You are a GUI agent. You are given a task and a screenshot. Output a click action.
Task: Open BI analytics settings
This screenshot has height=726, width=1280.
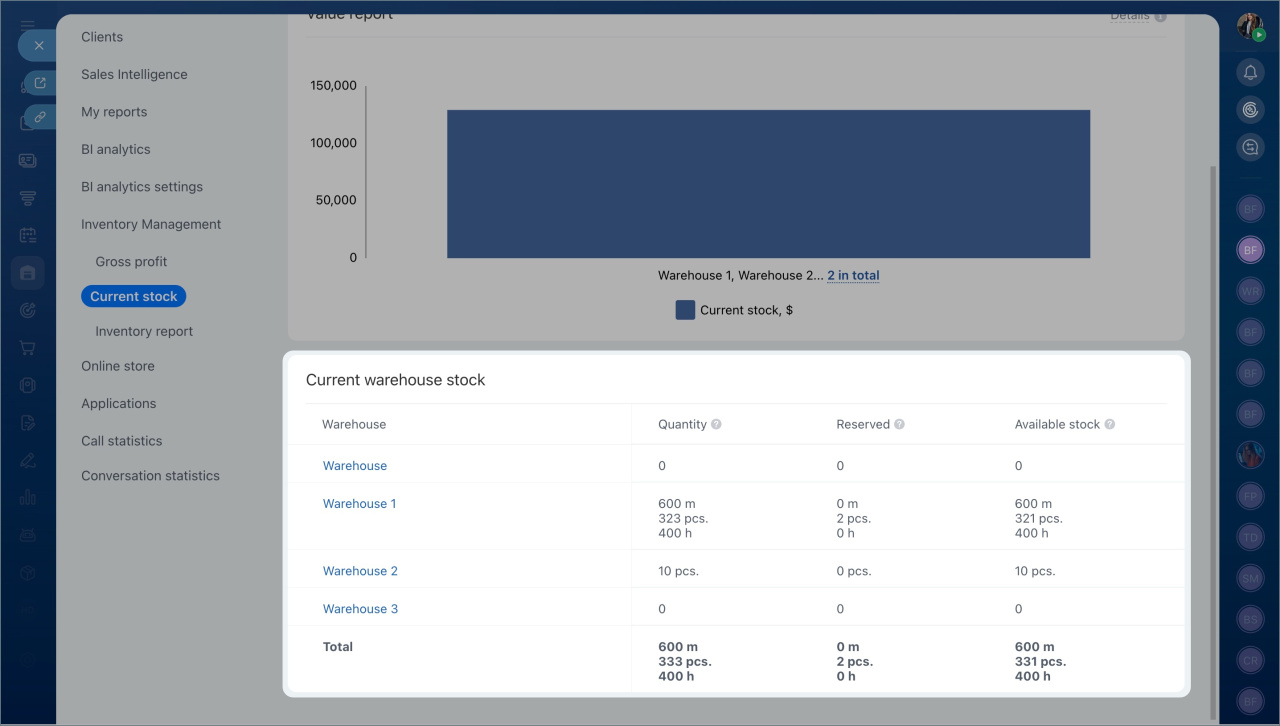click(x=142, y=187)
